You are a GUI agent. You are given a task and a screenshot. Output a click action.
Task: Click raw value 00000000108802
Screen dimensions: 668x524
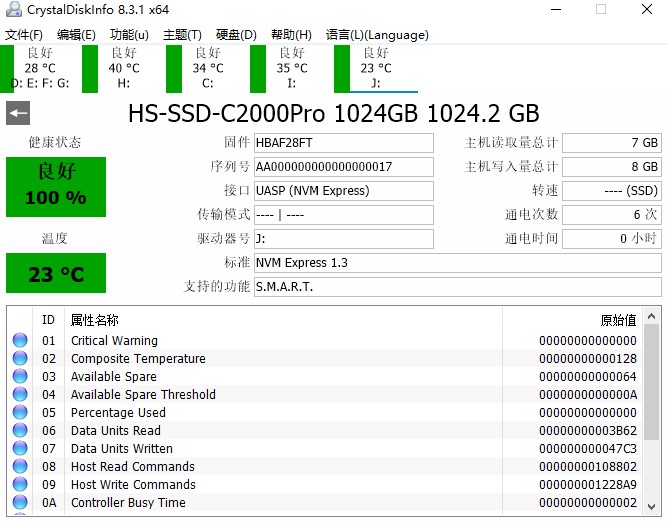point(588,466)
